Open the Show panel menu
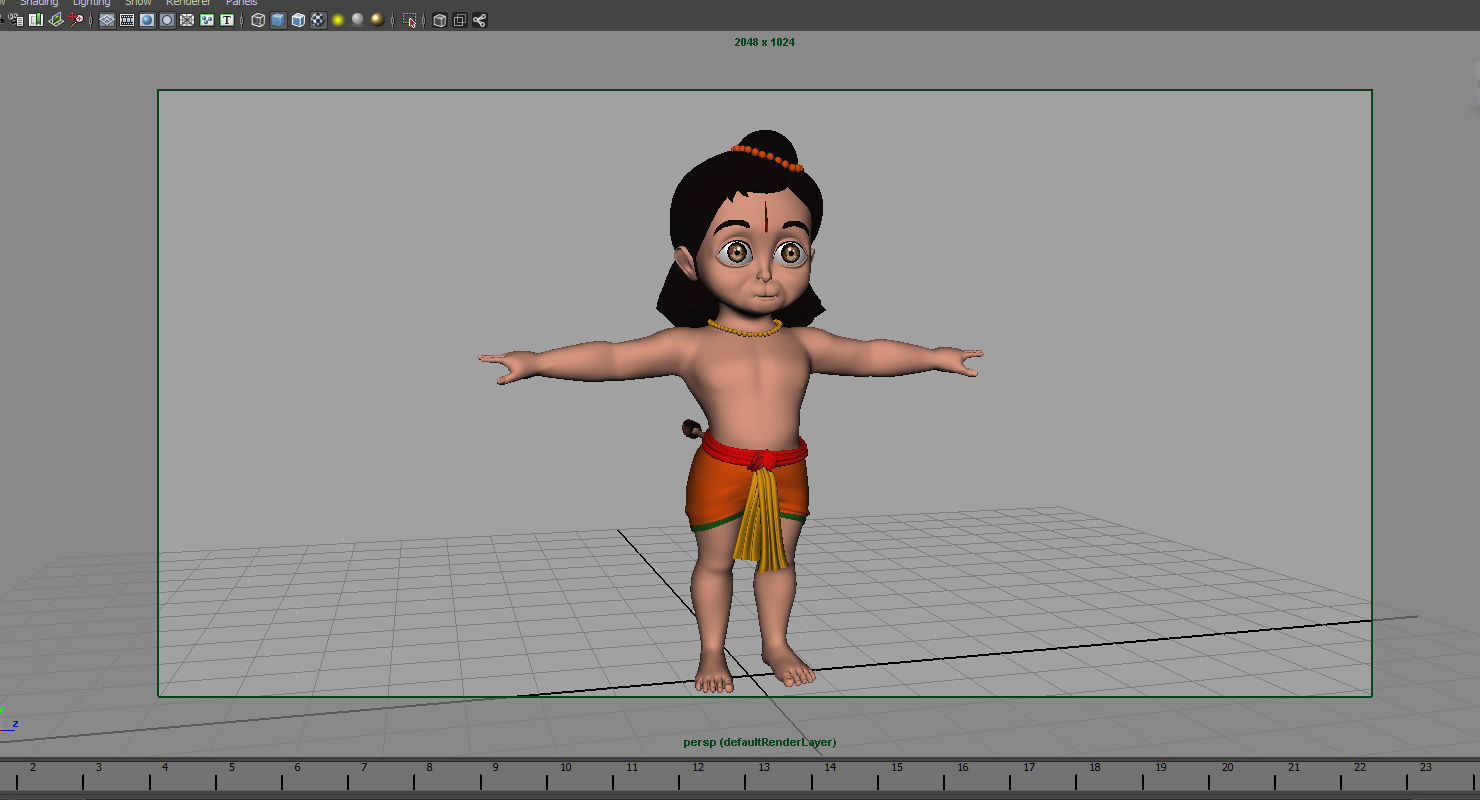Screen dimensions: 1480x800 click(x=138, y=3)
